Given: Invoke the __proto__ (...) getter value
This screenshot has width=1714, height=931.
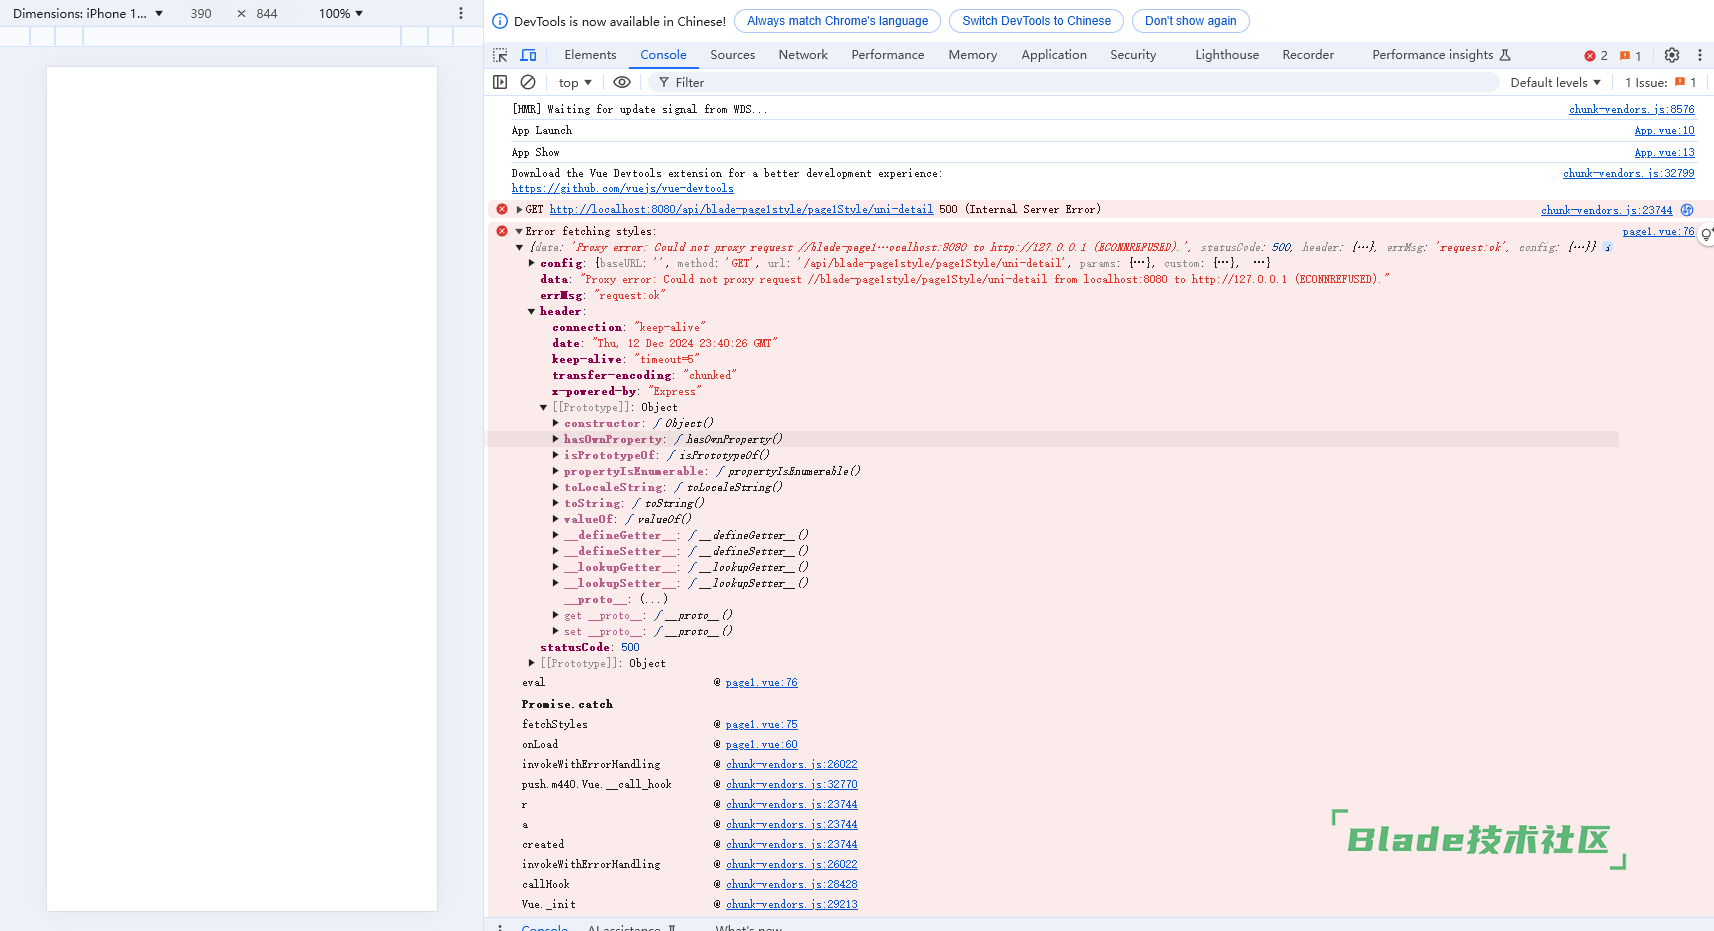Looking at the screenshot, I should click(x=653, y=599).
